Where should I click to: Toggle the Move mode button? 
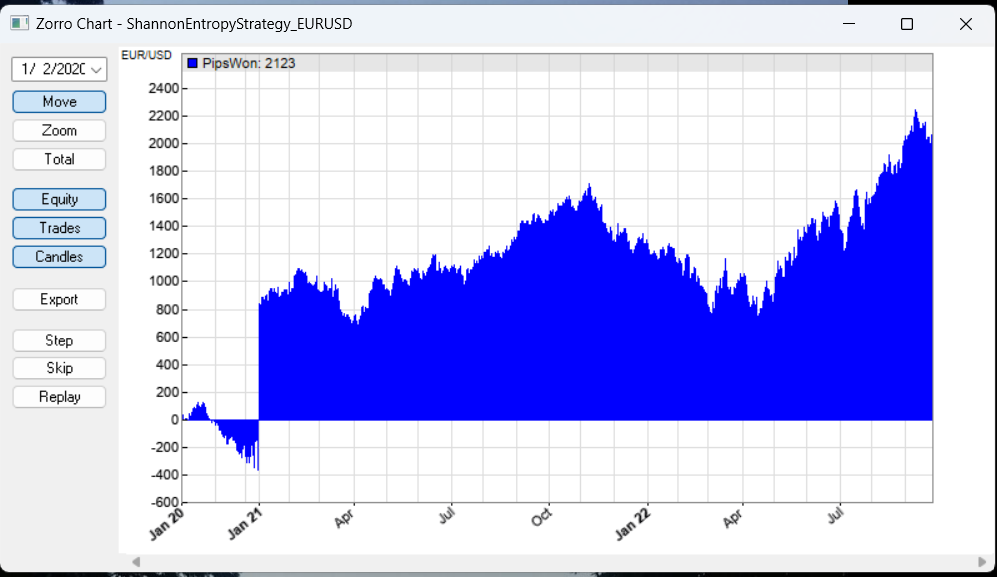pyautogui.click(x=59, y=102)
